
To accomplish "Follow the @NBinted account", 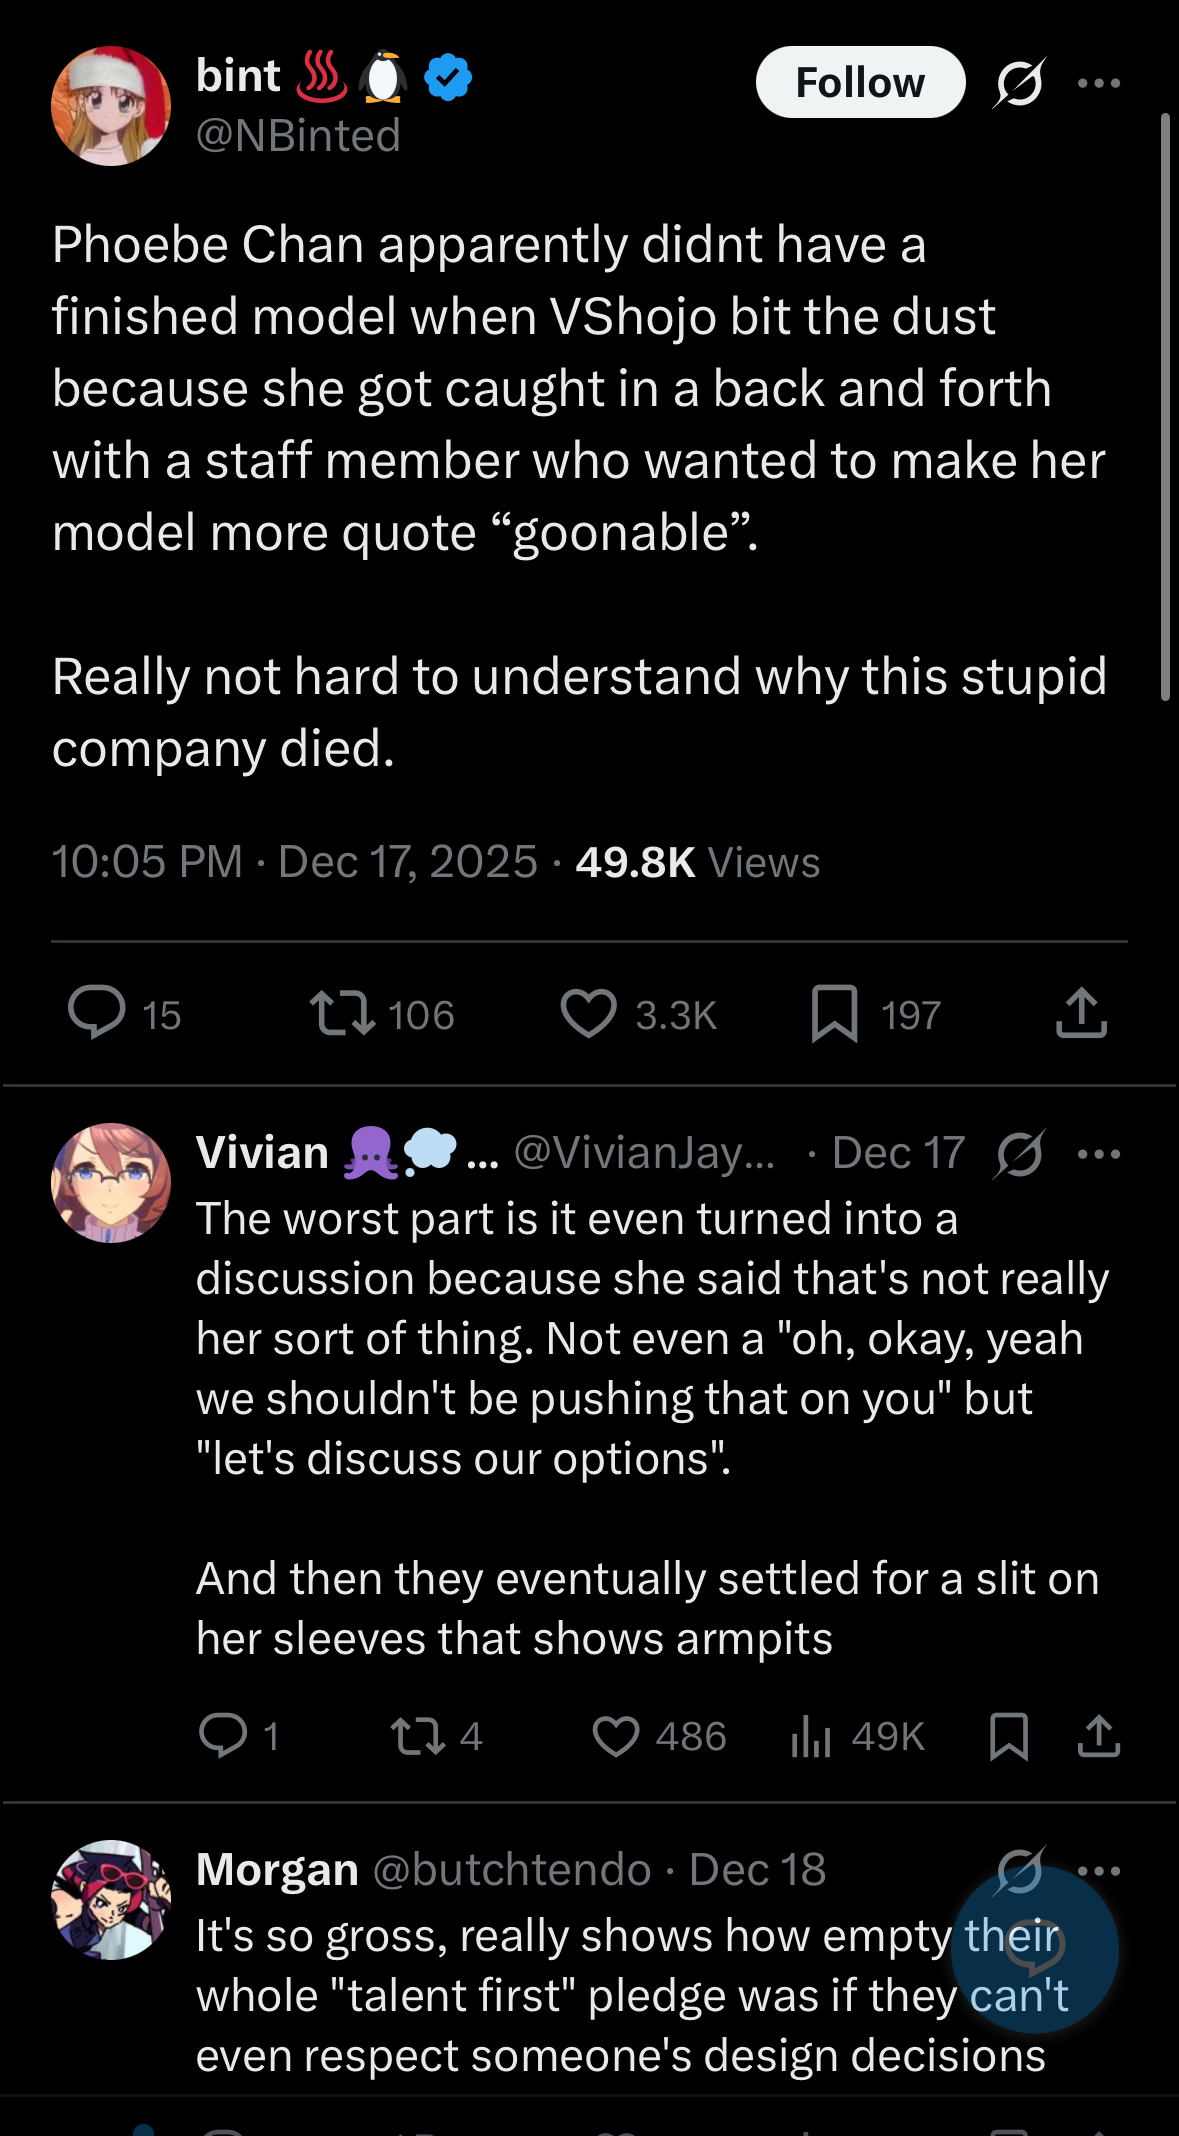I will coord(860,83).
